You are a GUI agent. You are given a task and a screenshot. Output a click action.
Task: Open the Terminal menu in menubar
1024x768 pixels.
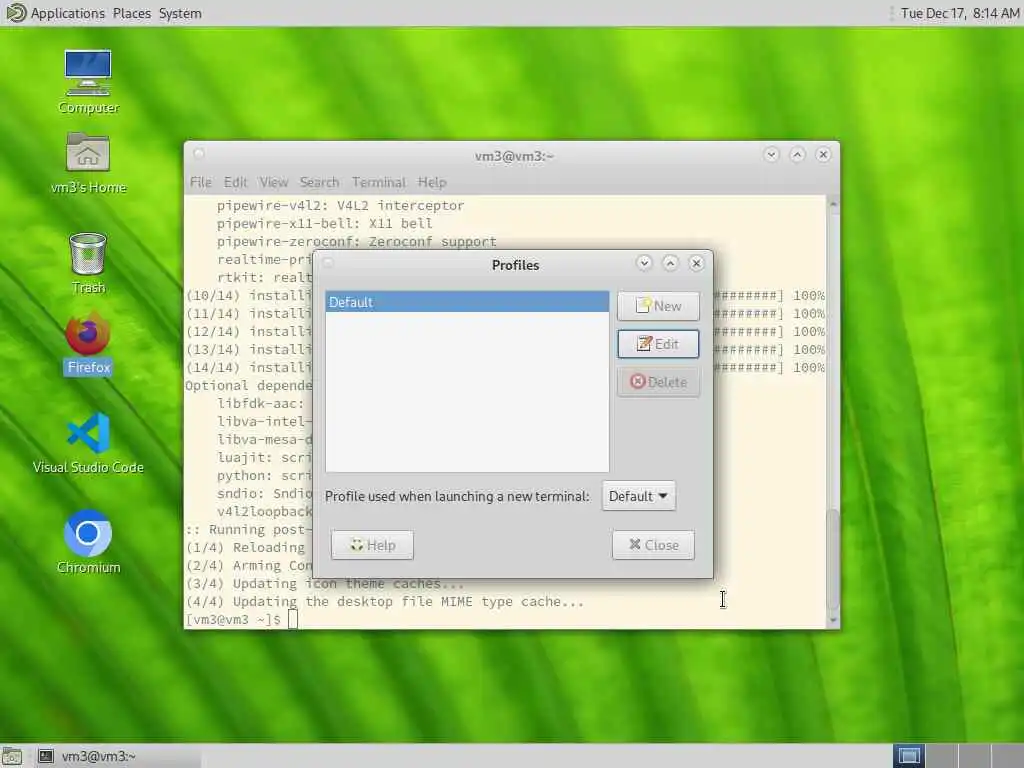tap(379, 182)
